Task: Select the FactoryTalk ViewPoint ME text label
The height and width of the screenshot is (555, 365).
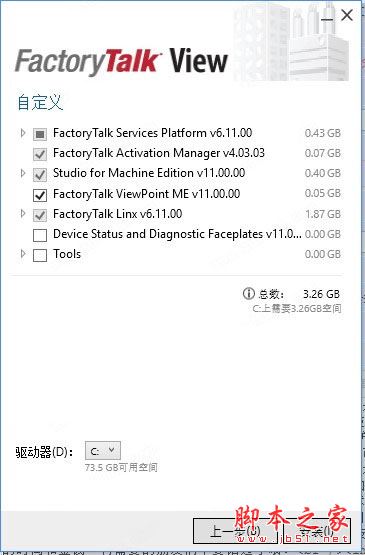Action: pyautogui.click(x=147, y=194)
